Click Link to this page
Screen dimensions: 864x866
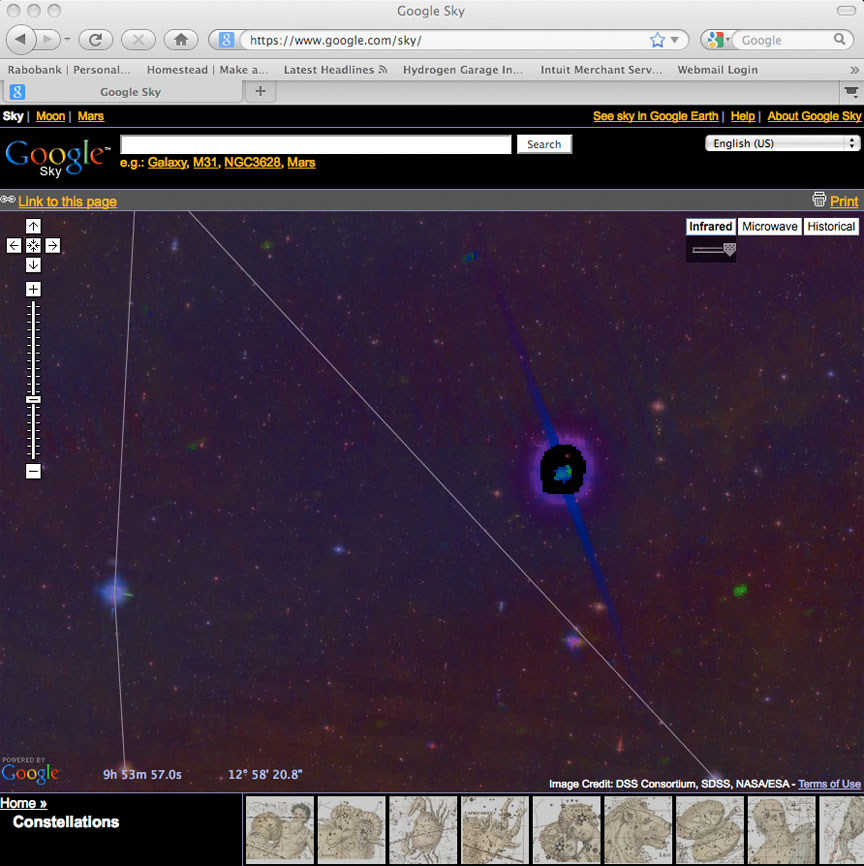pos(67,202)
